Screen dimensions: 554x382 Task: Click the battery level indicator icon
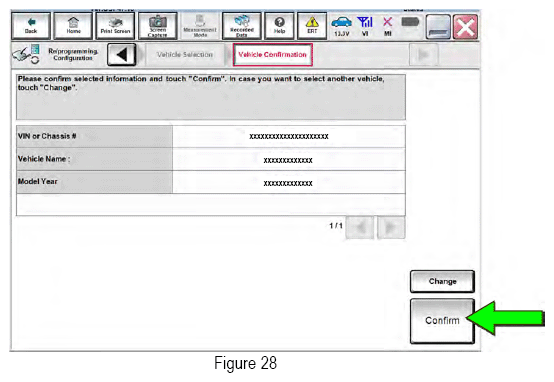pos(410,22)
